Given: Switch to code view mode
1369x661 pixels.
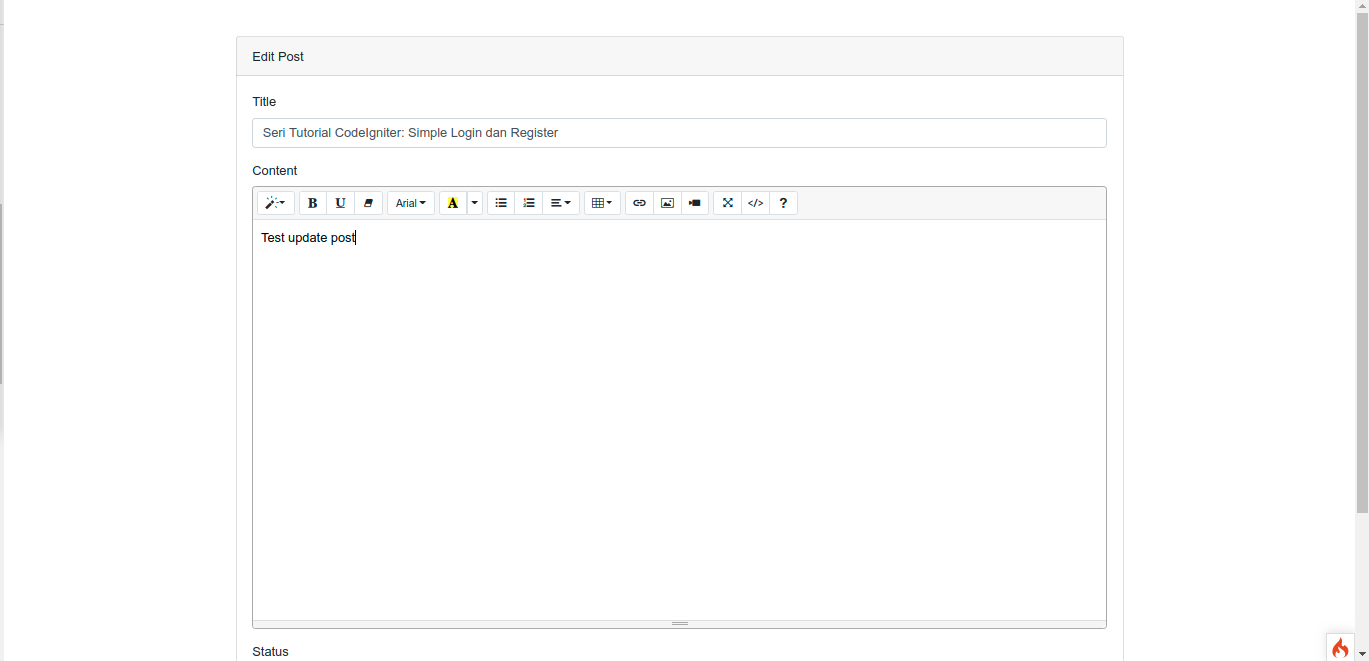Looking at the screenshot, I should 755,203.
